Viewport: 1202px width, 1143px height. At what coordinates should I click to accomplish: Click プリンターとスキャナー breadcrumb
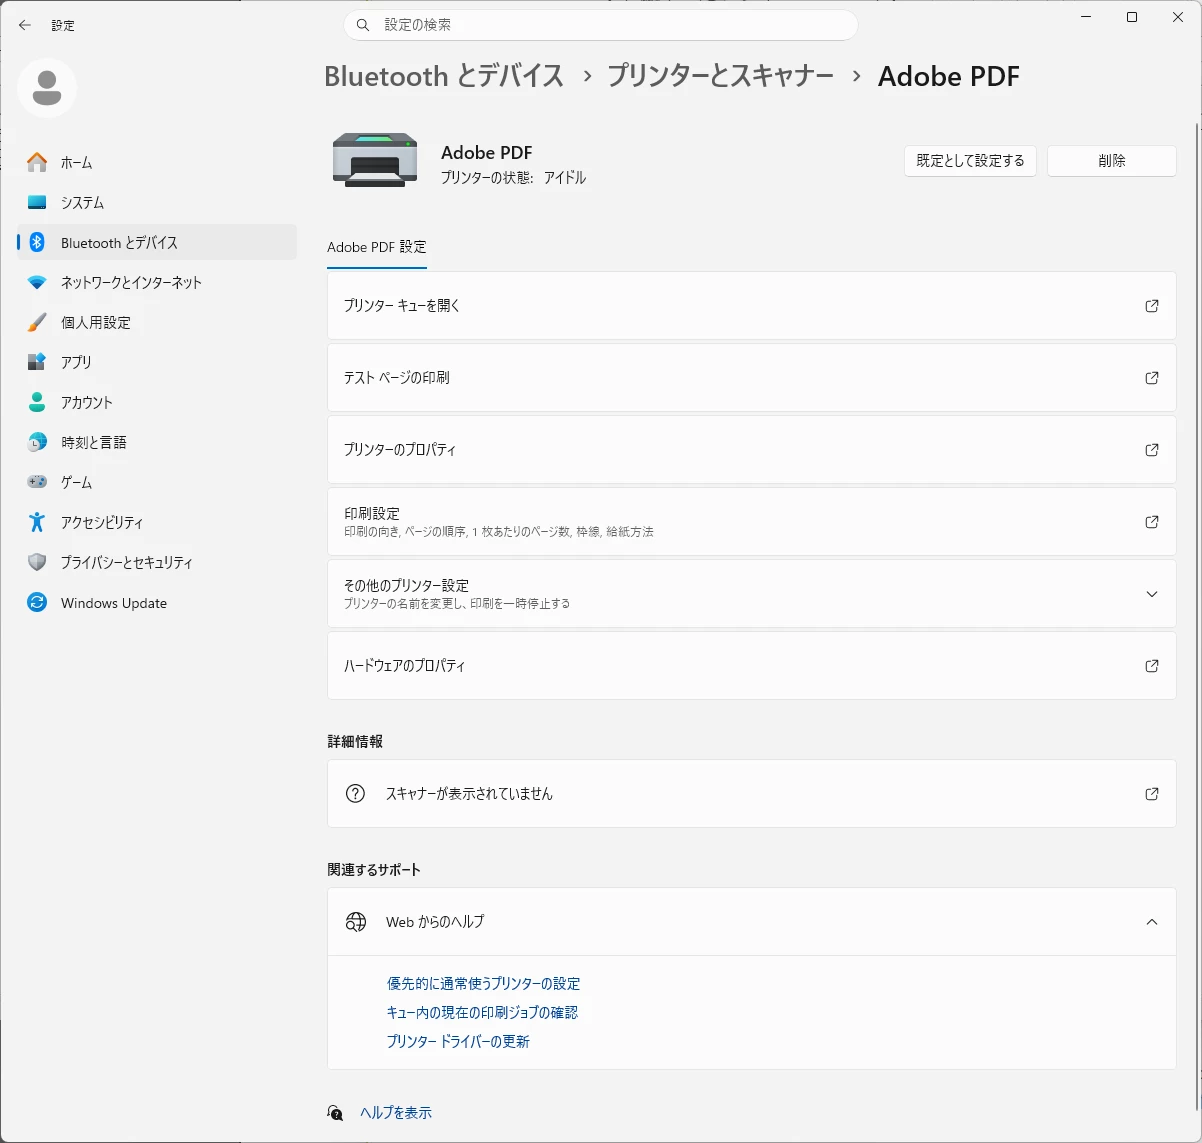[720, 76]
